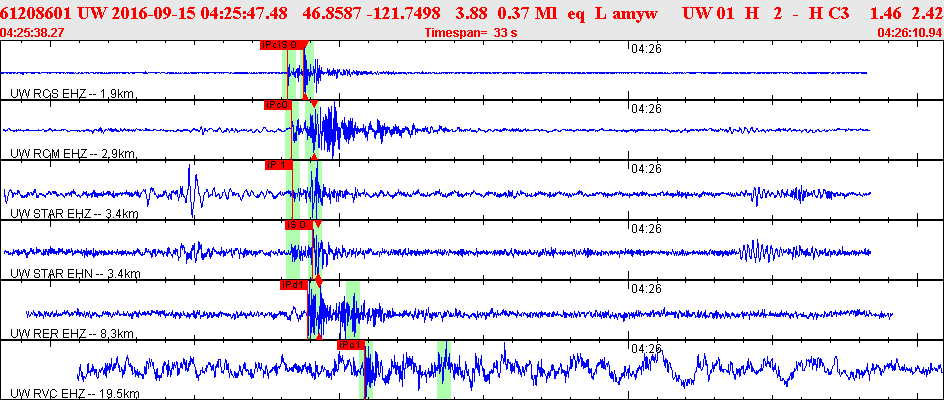Click the UW RER EHZ -- 8.3km label

(73, 334)
